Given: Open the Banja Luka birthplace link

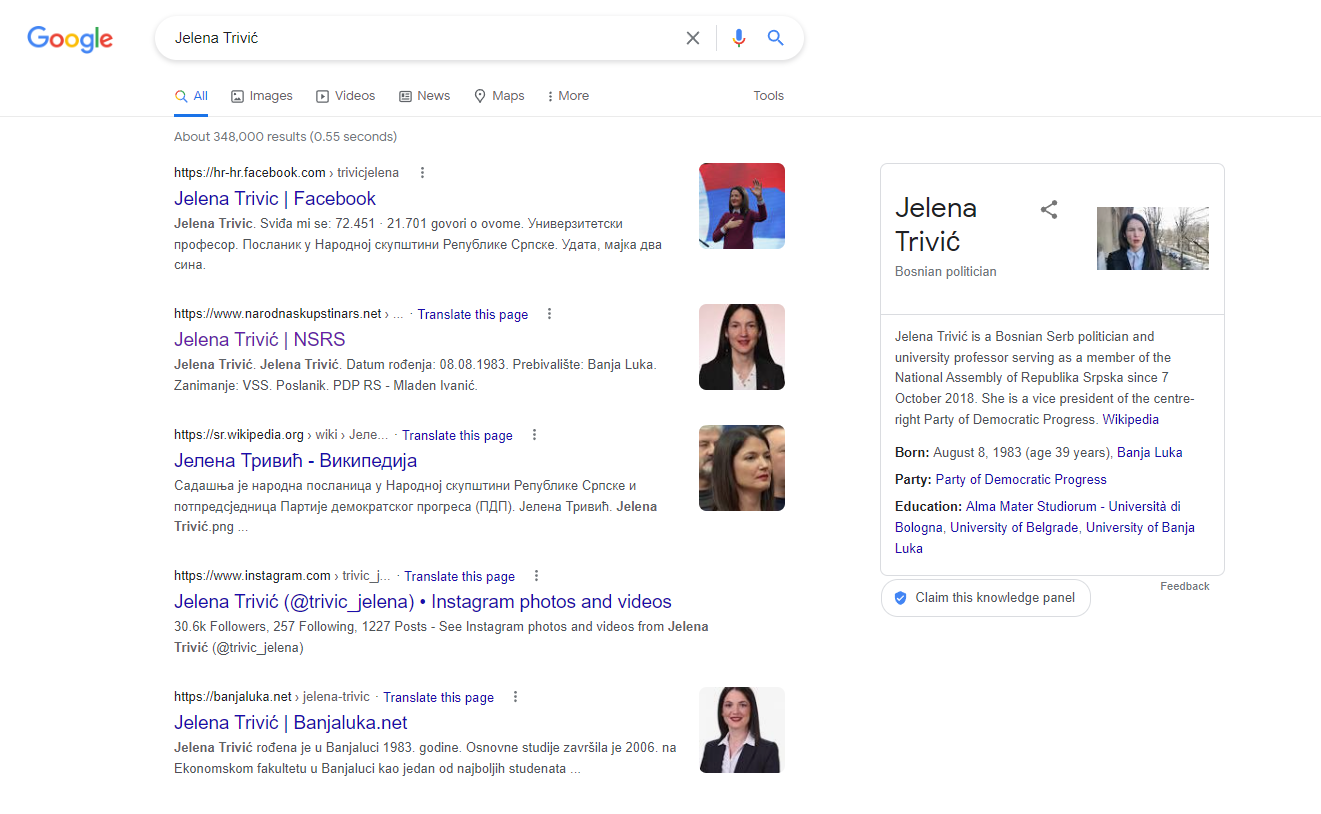Looking at the screenshot, I should 1149,452.
